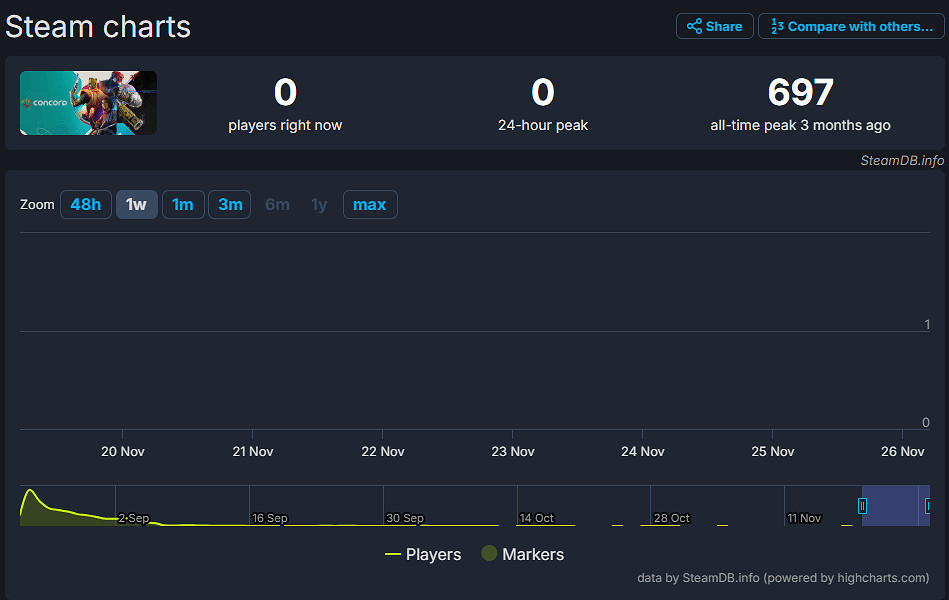Click the SteamDB.info watermark above chart
Viewport: 949px width, 600px height.
(x=902, y=160)
